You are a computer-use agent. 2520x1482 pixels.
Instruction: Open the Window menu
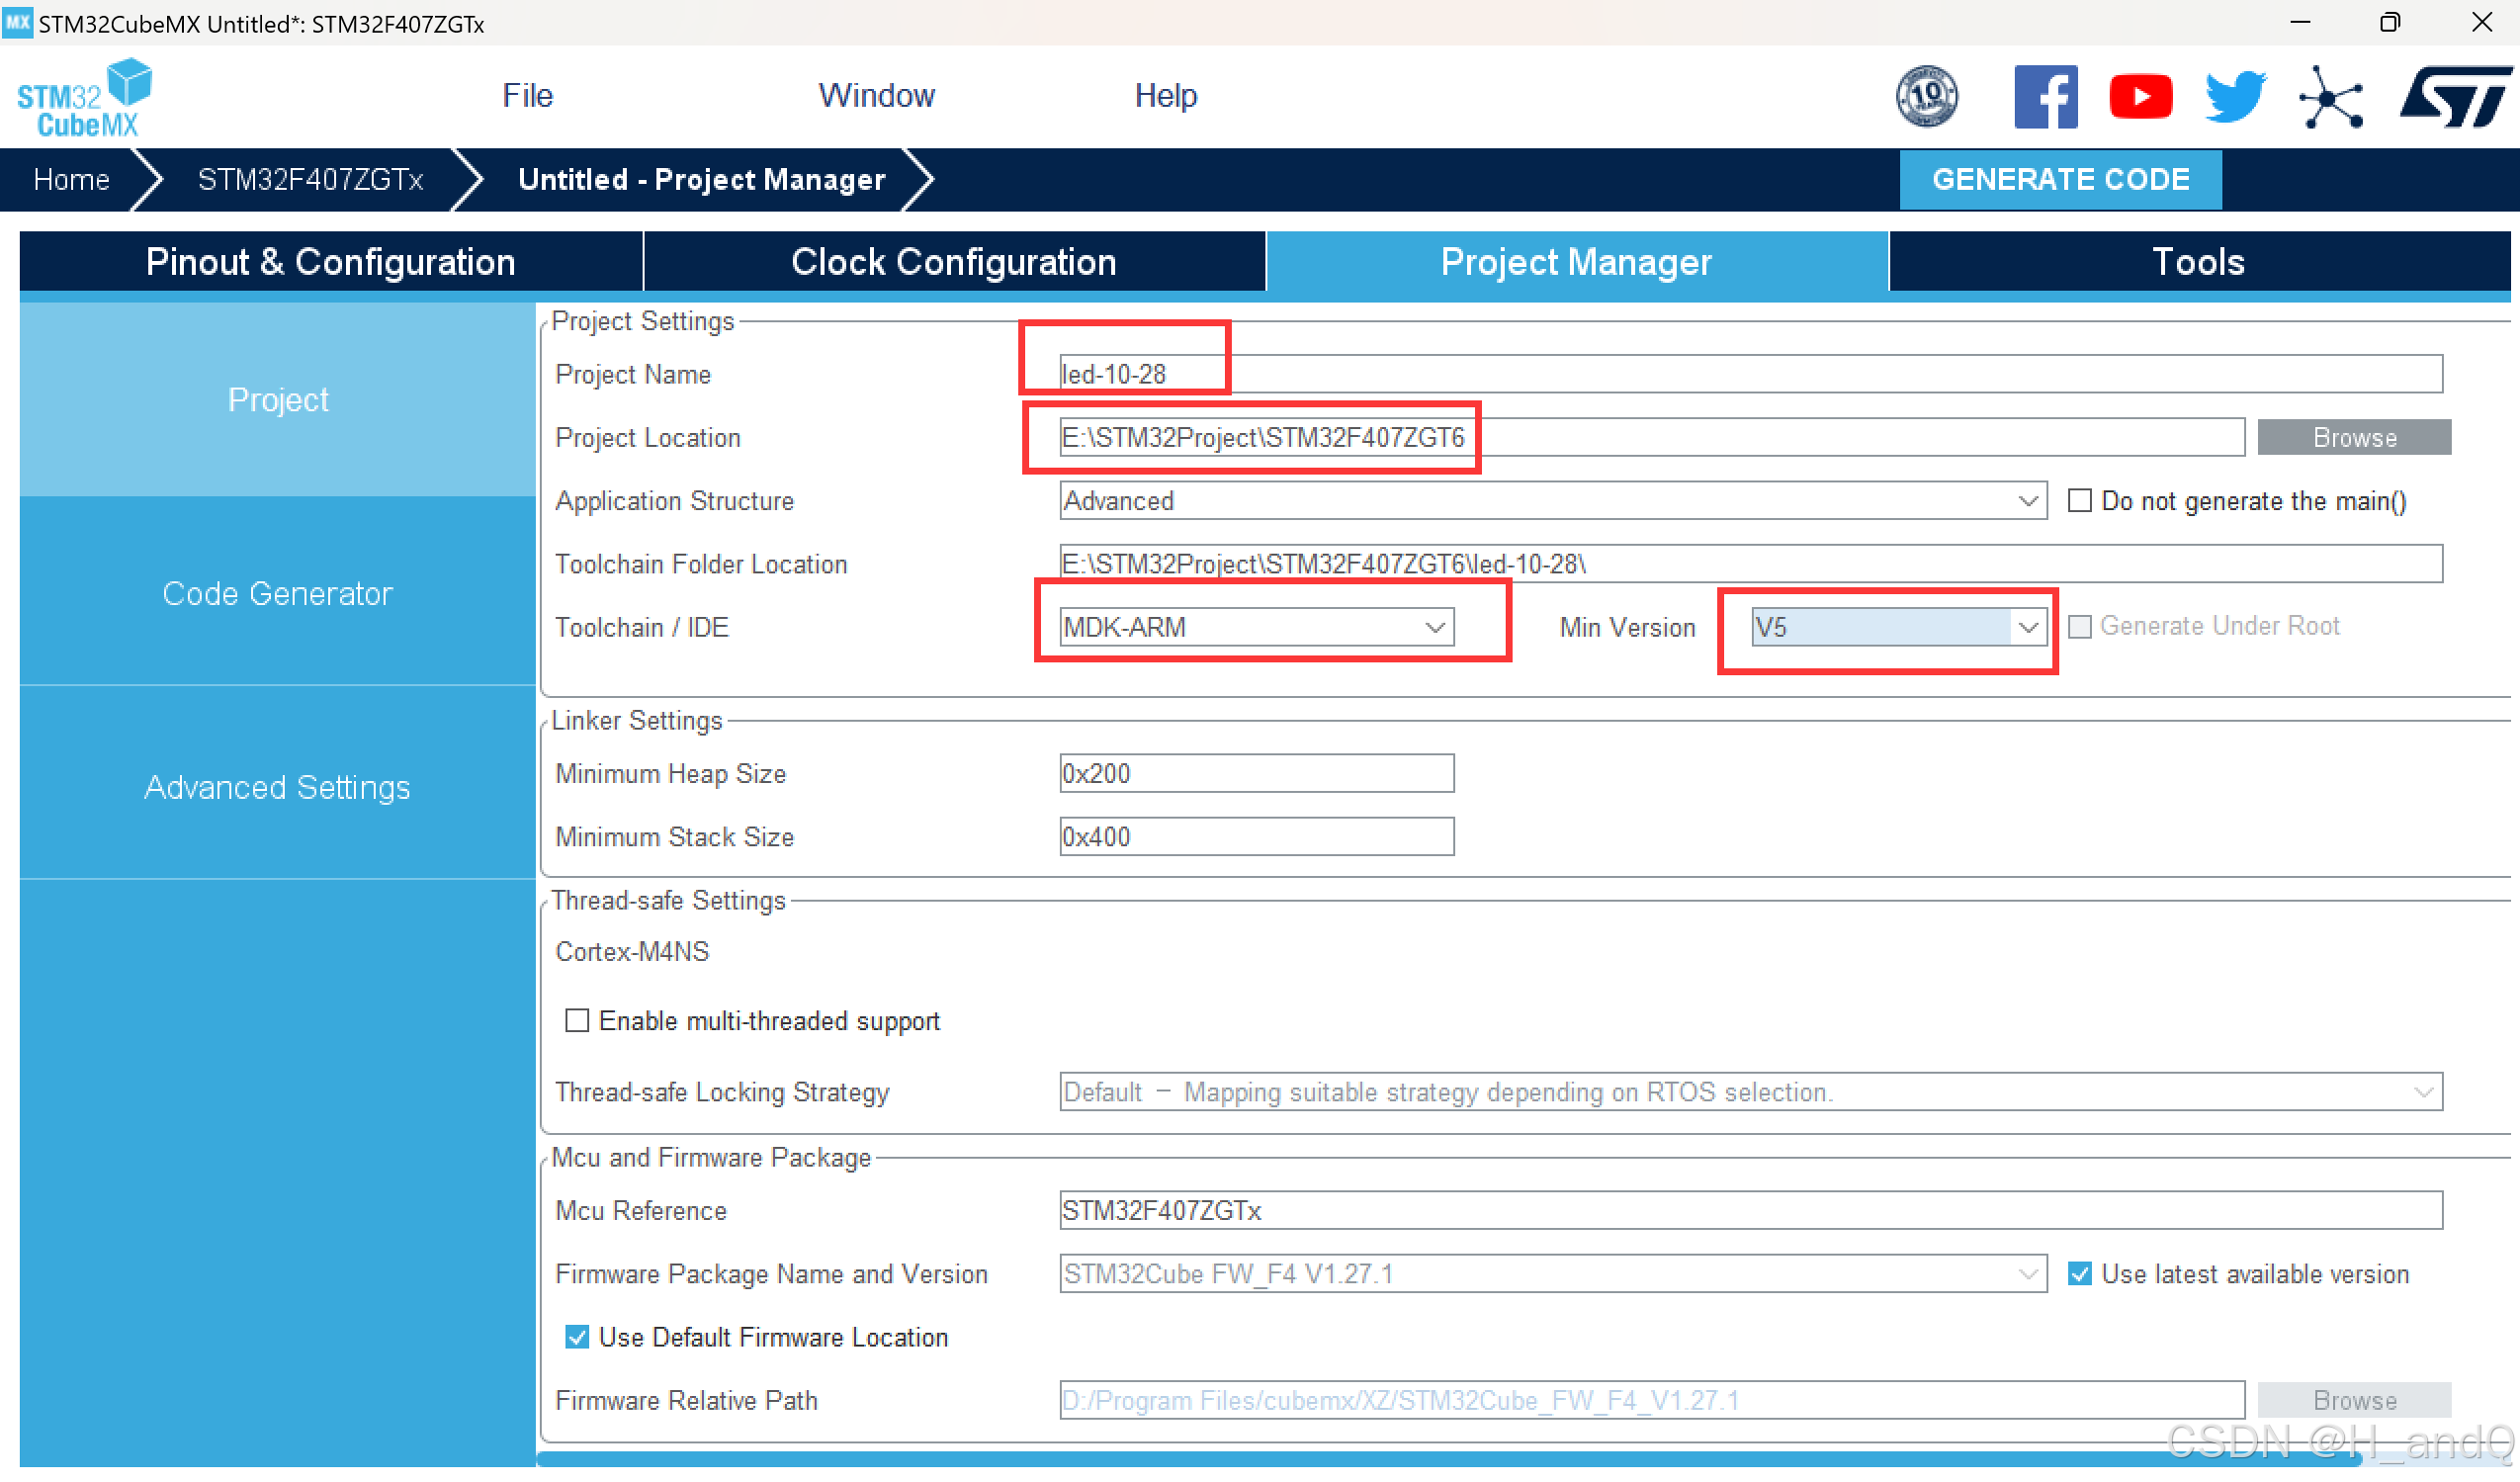(876, 96)
